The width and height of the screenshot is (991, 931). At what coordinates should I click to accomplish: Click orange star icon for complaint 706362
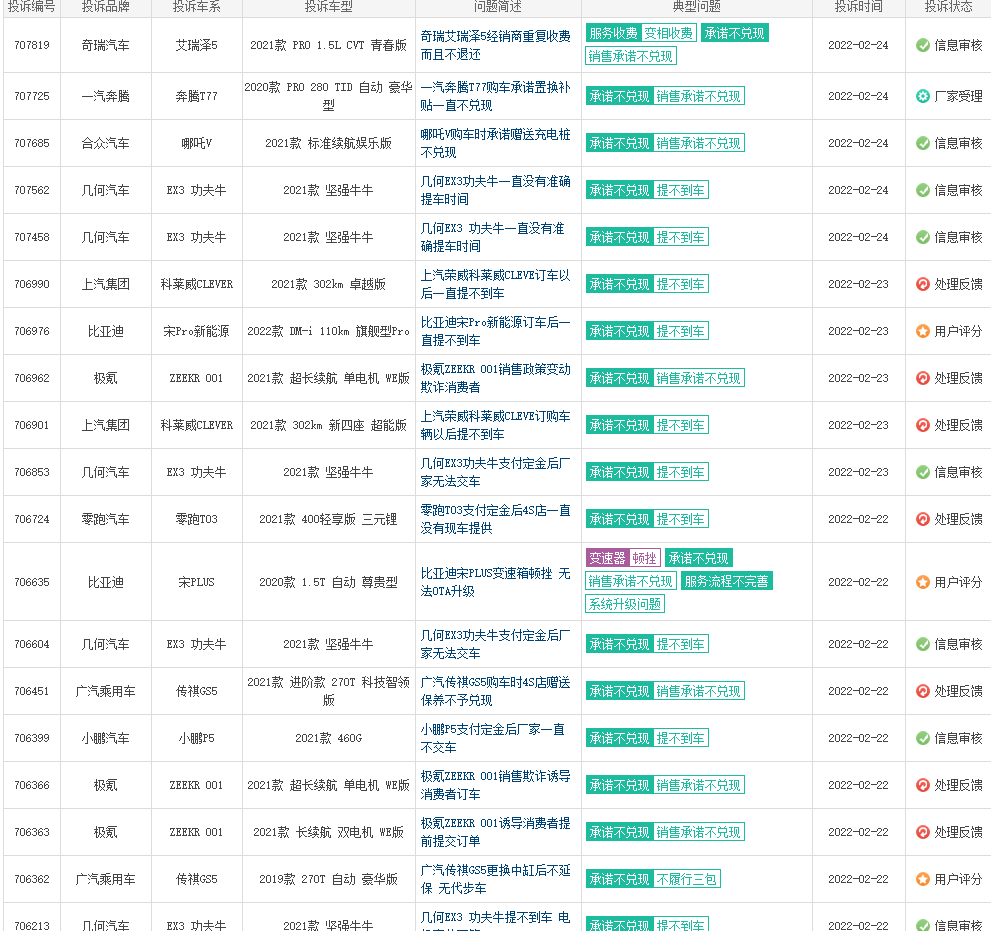coord(922,879)
